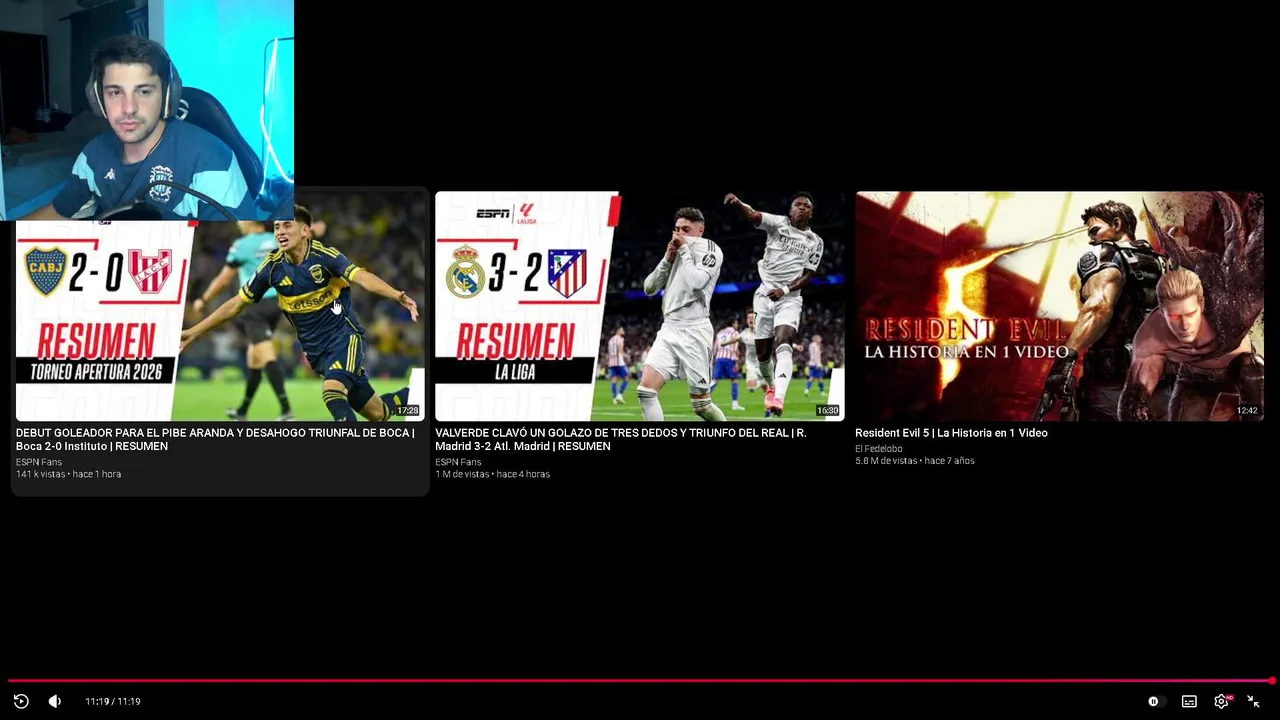Click title 'DEBUT GOLEADOR PARA EL PIBE ARANDA'
Screen dimensions: 1280x720
point(215,439)
